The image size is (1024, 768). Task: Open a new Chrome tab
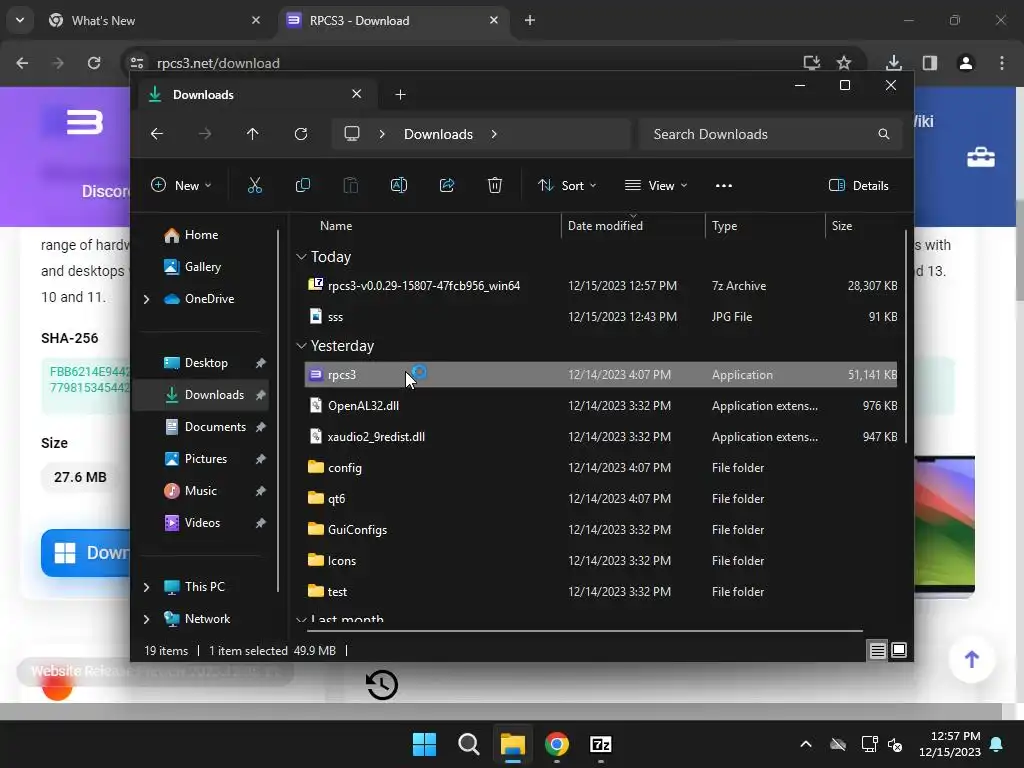point(530,20)
